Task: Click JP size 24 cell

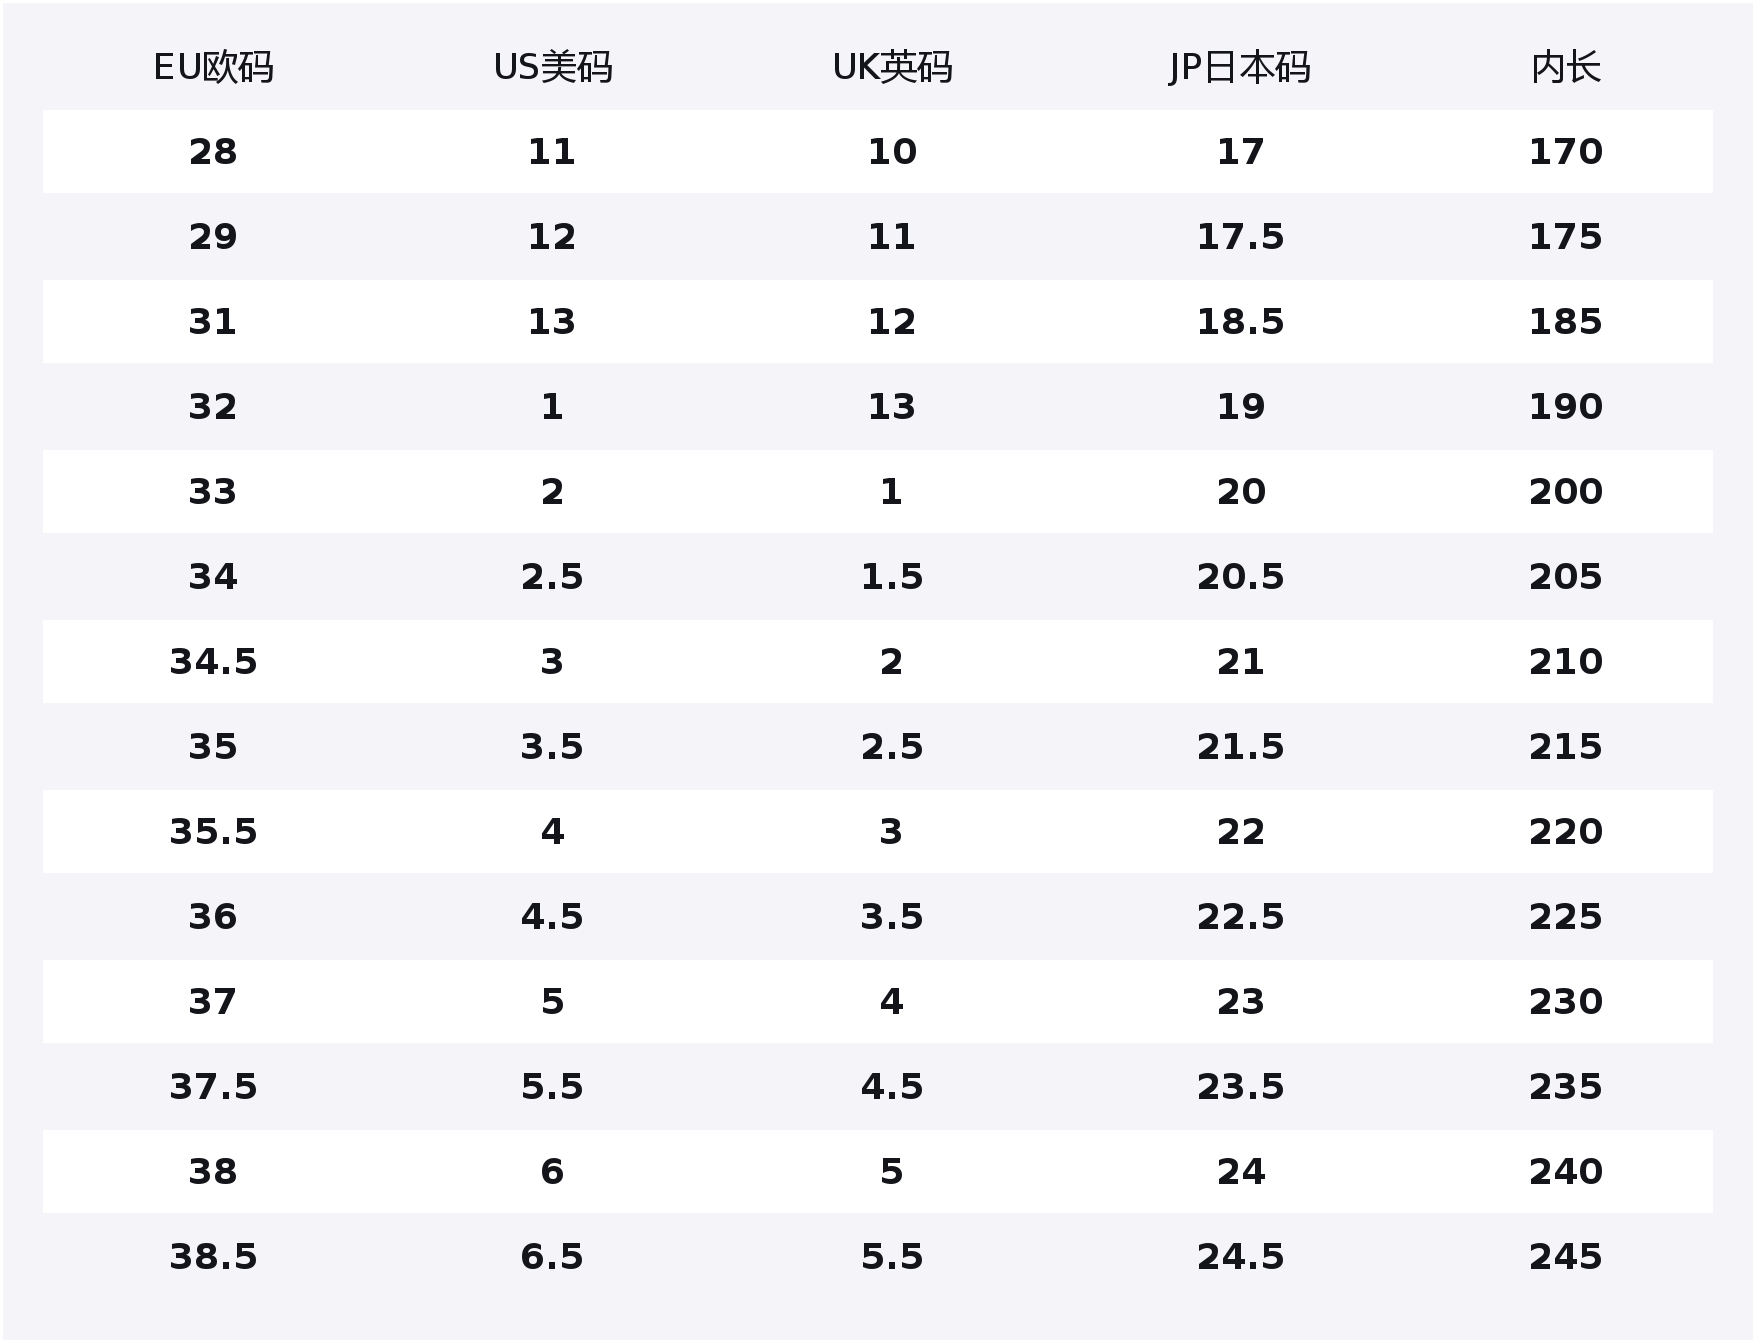Action: point(1240,1172)
